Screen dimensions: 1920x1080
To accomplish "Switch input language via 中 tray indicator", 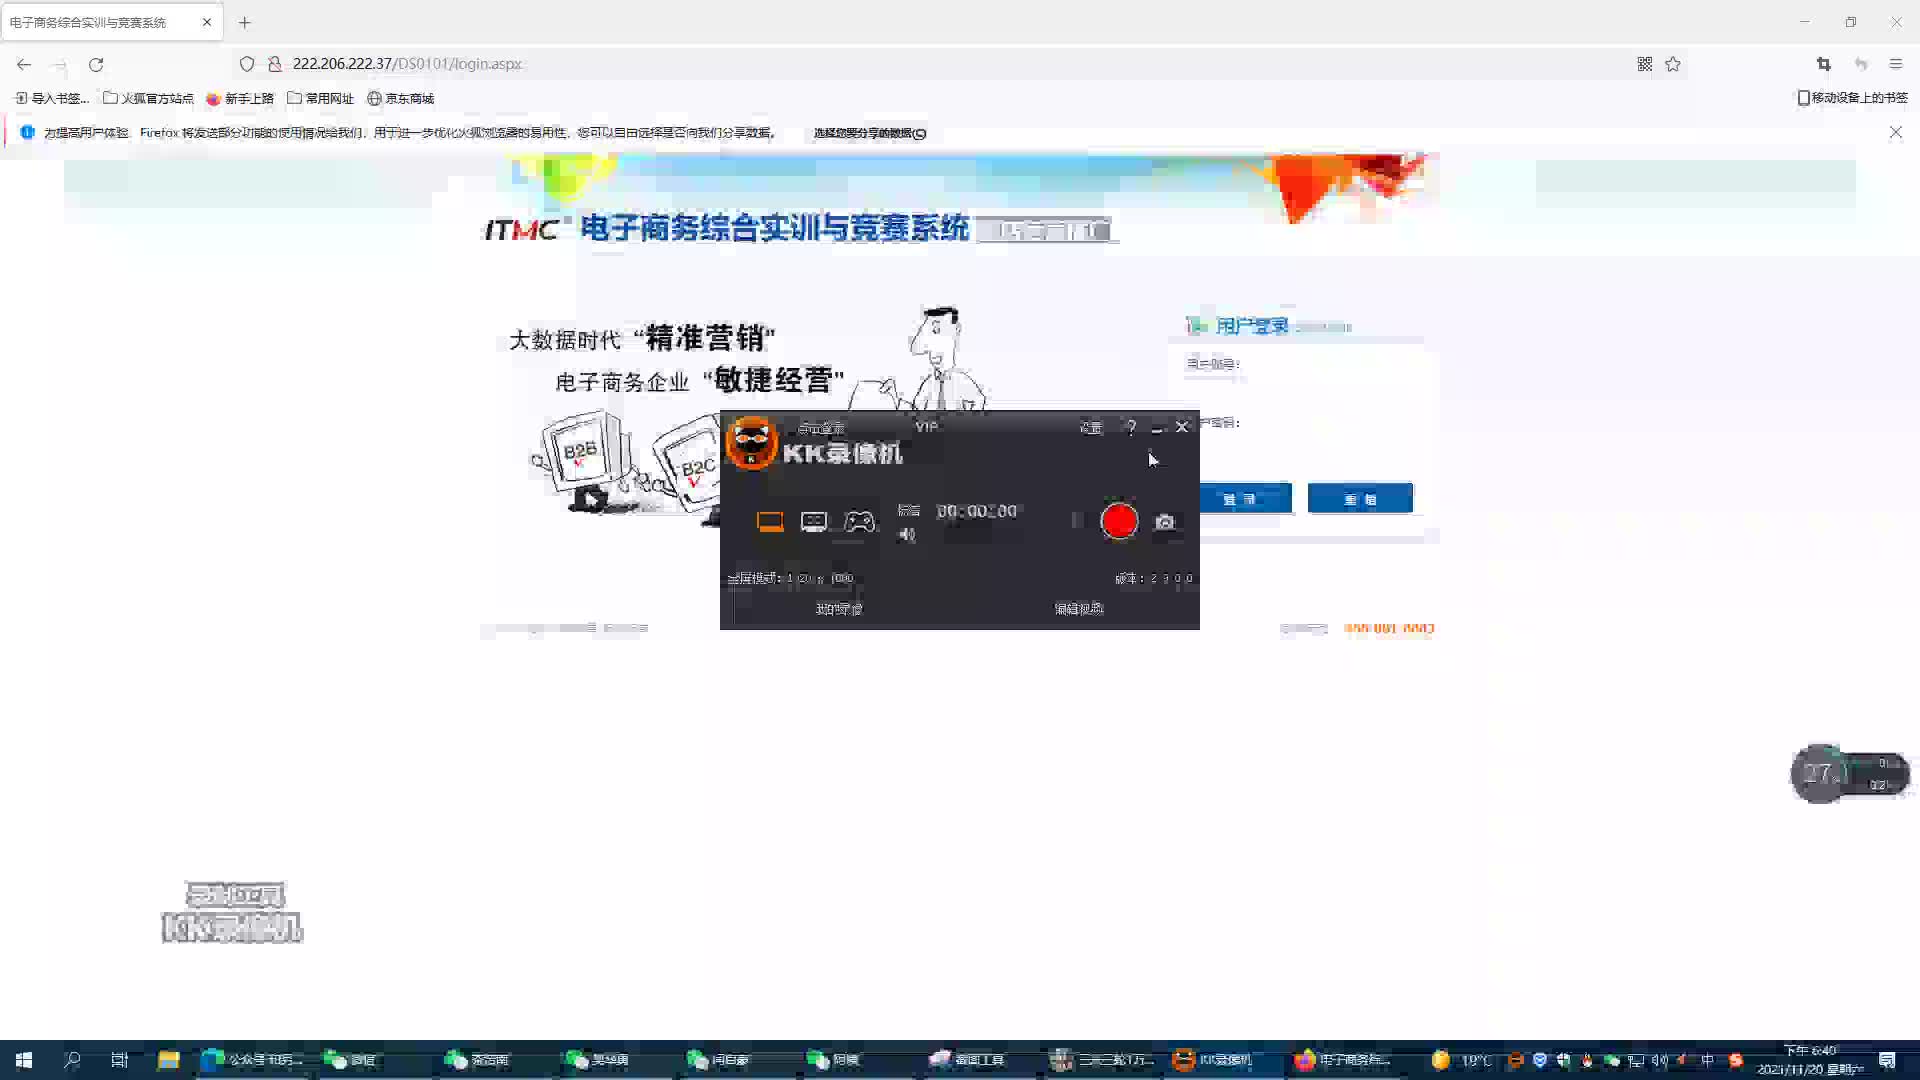I will click(x=1705, y=1059).
